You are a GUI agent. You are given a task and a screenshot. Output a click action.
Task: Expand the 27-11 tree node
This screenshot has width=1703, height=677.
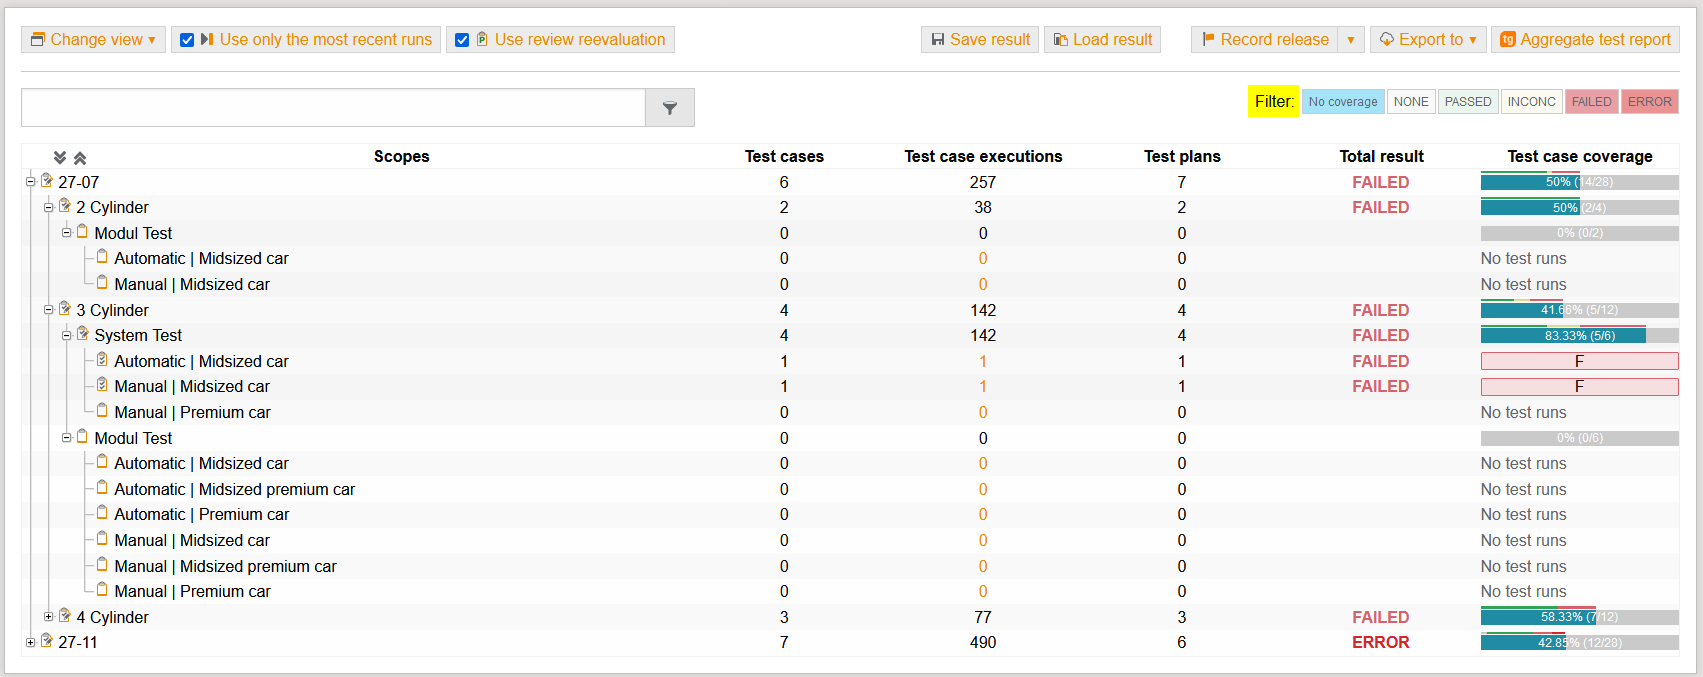pyautogui.click(x=30, y=642)
